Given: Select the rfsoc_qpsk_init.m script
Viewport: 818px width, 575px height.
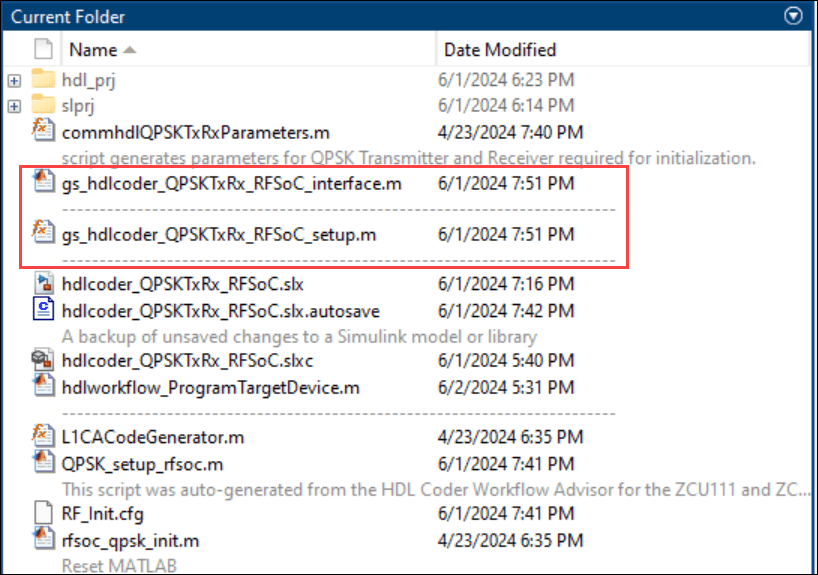Looking at the screenshot, I should 130,540.
